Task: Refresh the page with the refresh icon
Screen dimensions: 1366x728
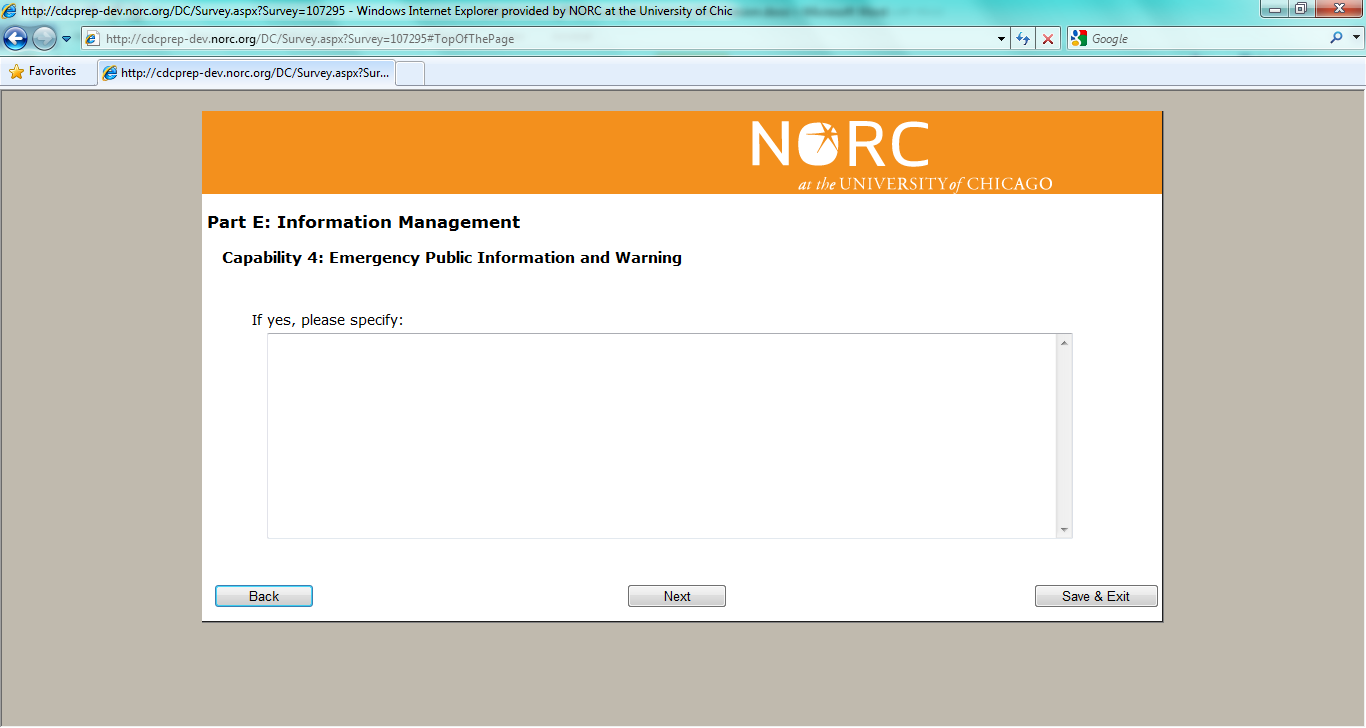Action: 1023,39
